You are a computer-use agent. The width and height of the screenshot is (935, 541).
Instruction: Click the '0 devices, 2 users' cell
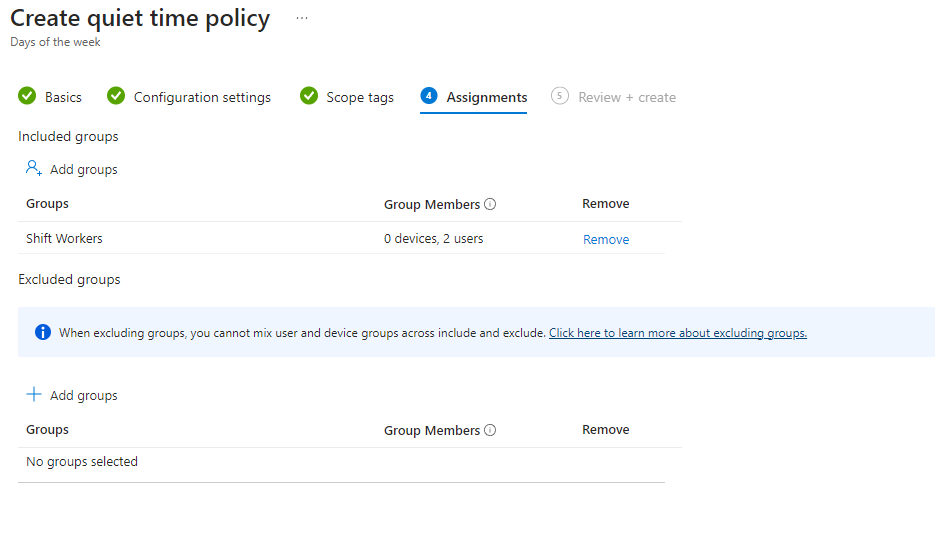pyautogui.click(x=433, y=239)
